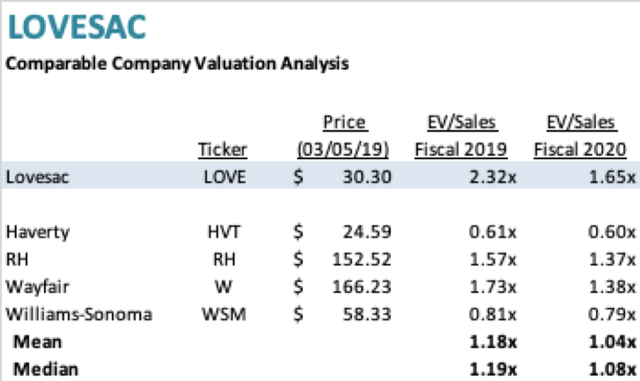Image resolution: width=640 pixels, height=381 pixels.
Task: Click the 1.19x Fiscal 2019 median value
Action: click(x=493, y=370)
